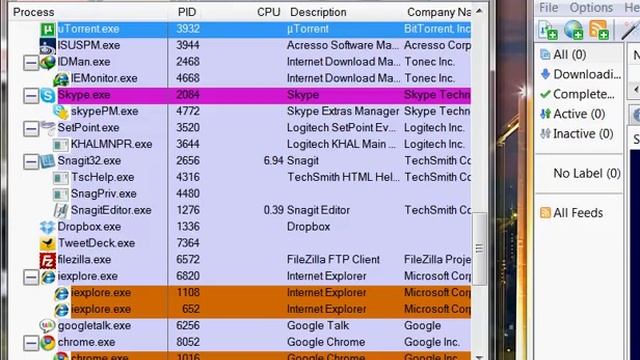
Task: Select All (0) category in uTorrent
Action: click(x=569, y=55)
